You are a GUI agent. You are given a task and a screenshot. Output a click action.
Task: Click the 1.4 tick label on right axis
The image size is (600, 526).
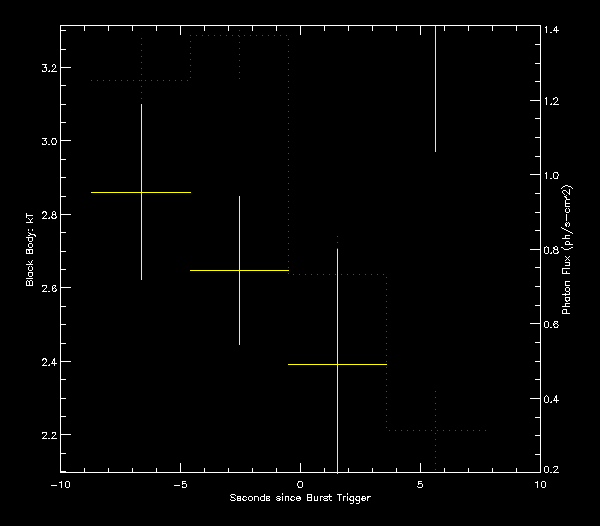(553, 31)
